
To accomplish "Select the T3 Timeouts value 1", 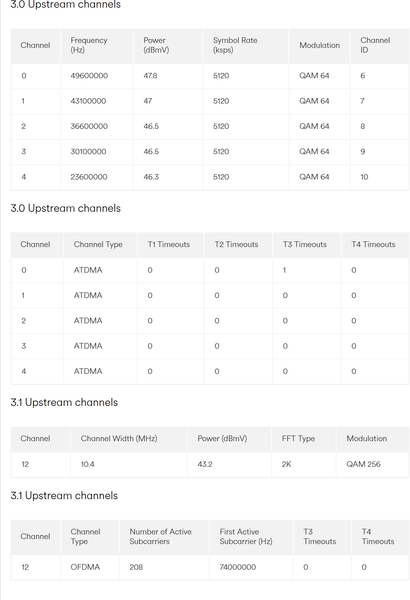I will point(284,270).
